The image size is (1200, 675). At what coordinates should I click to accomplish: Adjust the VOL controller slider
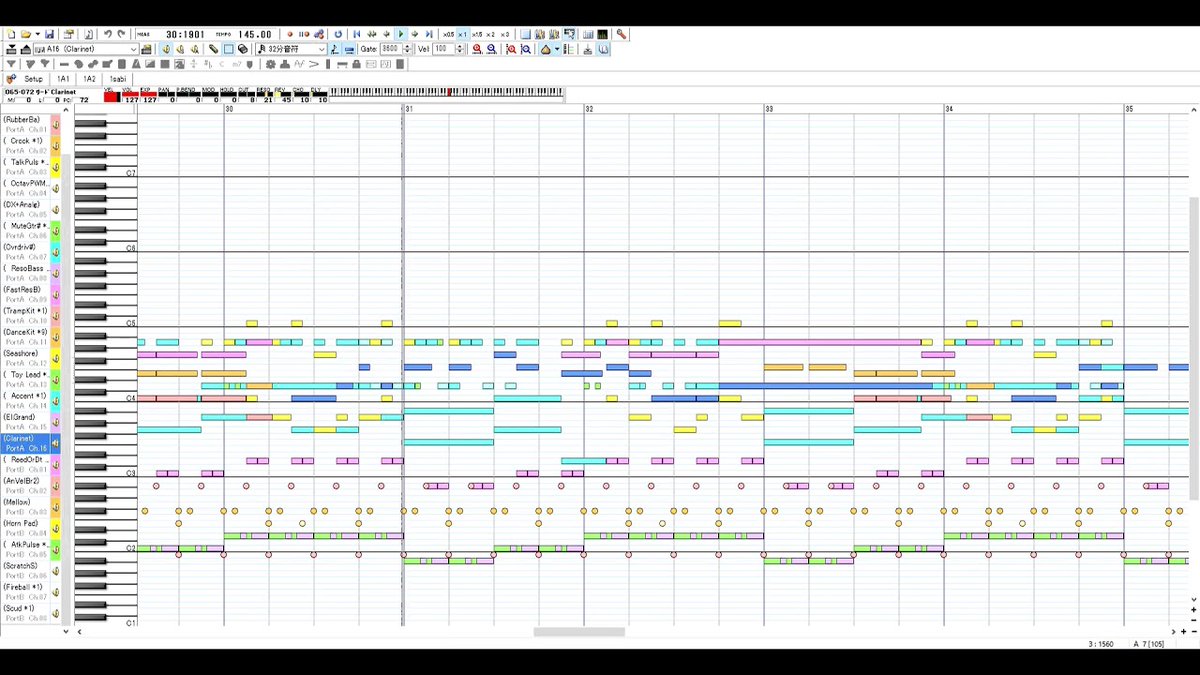coord(131,94)
